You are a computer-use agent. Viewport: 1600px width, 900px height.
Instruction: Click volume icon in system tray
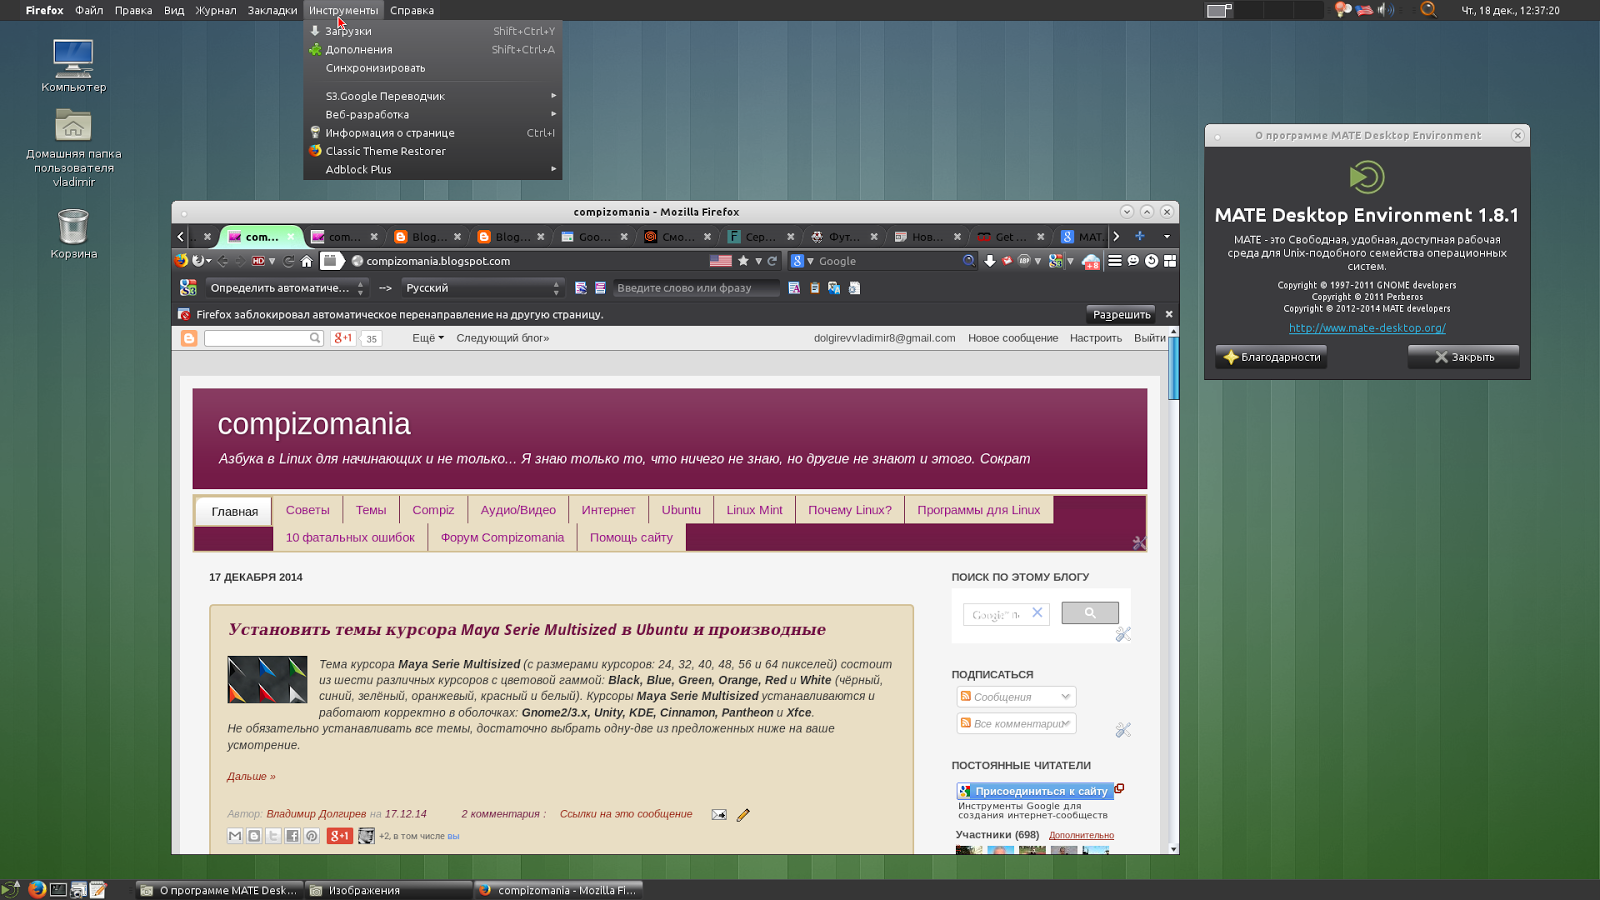[1386, 10]
